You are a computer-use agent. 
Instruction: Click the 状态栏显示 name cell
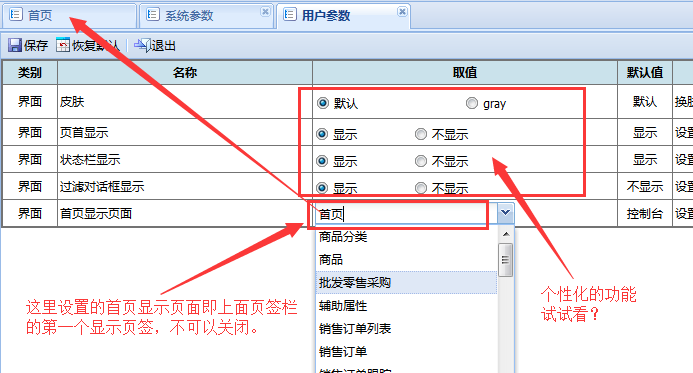(185, 159)
